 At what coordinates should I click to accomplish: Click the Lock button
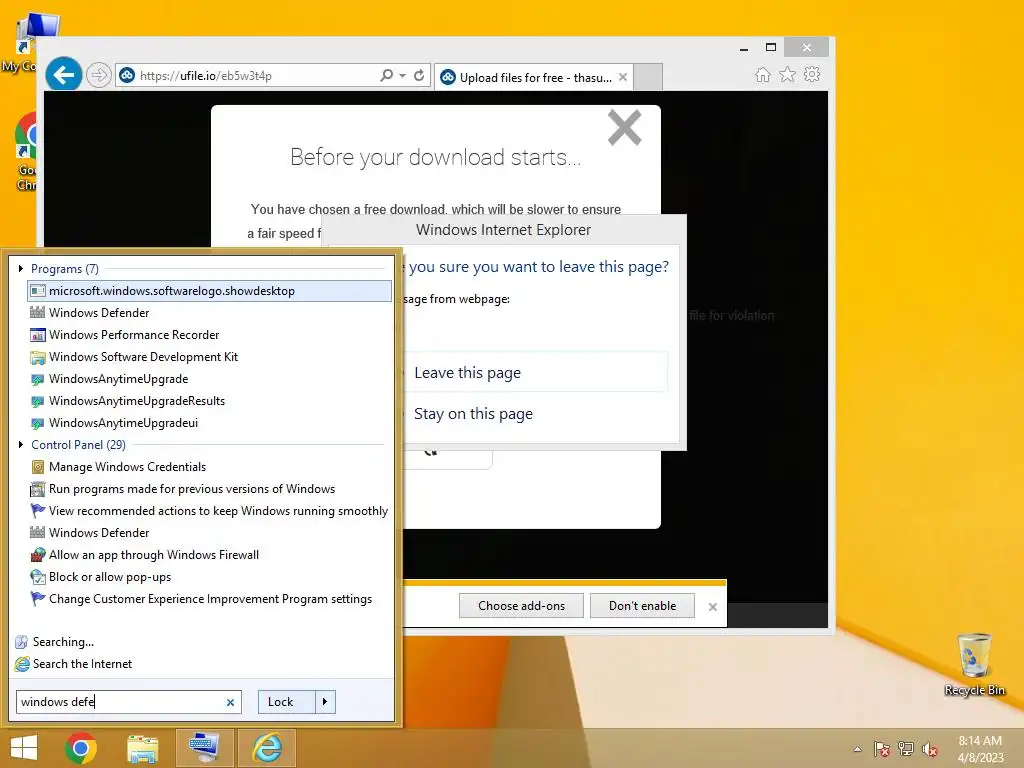pyautogui.click(x=286, y=702)
